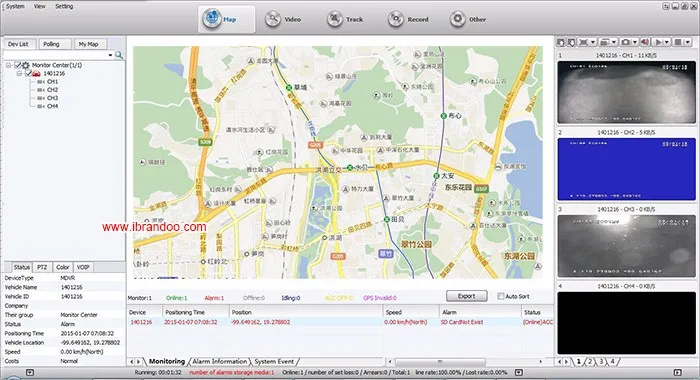Switch to the PTZ tab
Image resolution: width=700 pixels, height=380 pixels.
click(x=42, y=267)
